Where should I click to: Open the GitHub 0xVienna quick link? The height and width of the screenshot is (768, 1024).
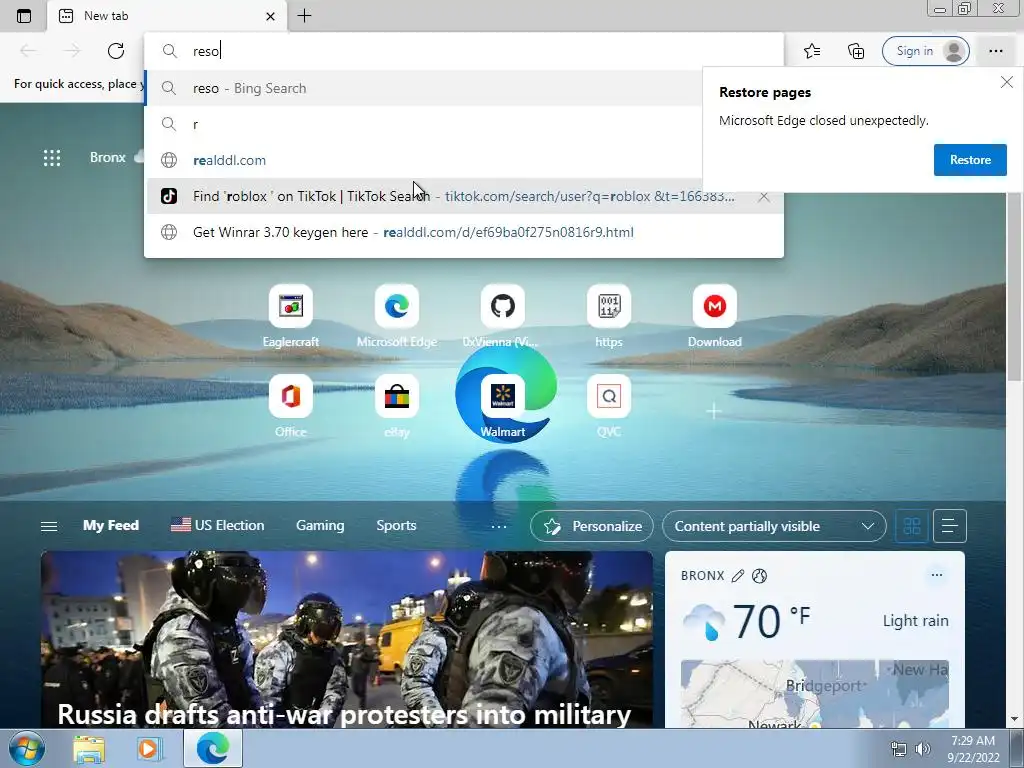click(502, 316)
